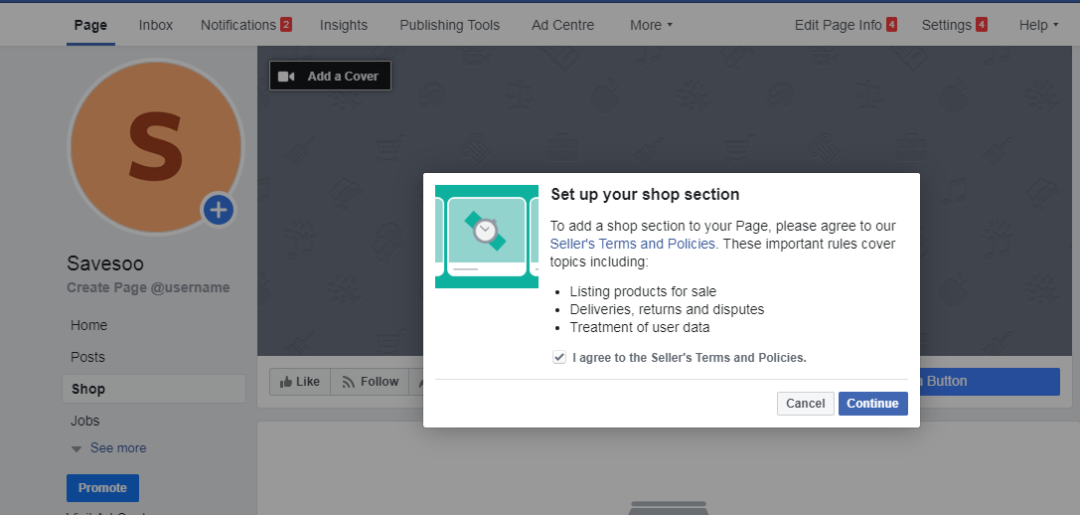The height and width of the screenshot is (515, 1080).
Task: Click the 'I agree to the Seller's Terms' label
Action: 689,358
